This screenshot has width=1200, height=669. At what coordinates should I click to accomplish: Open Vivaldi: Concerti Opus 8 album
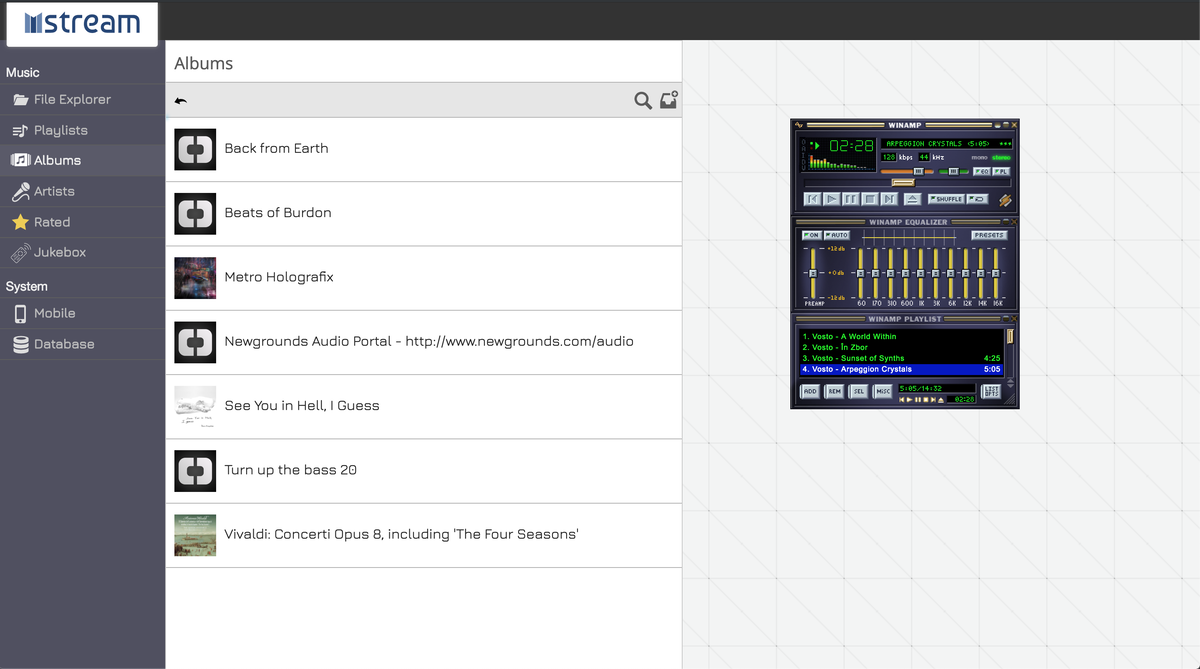424,535
